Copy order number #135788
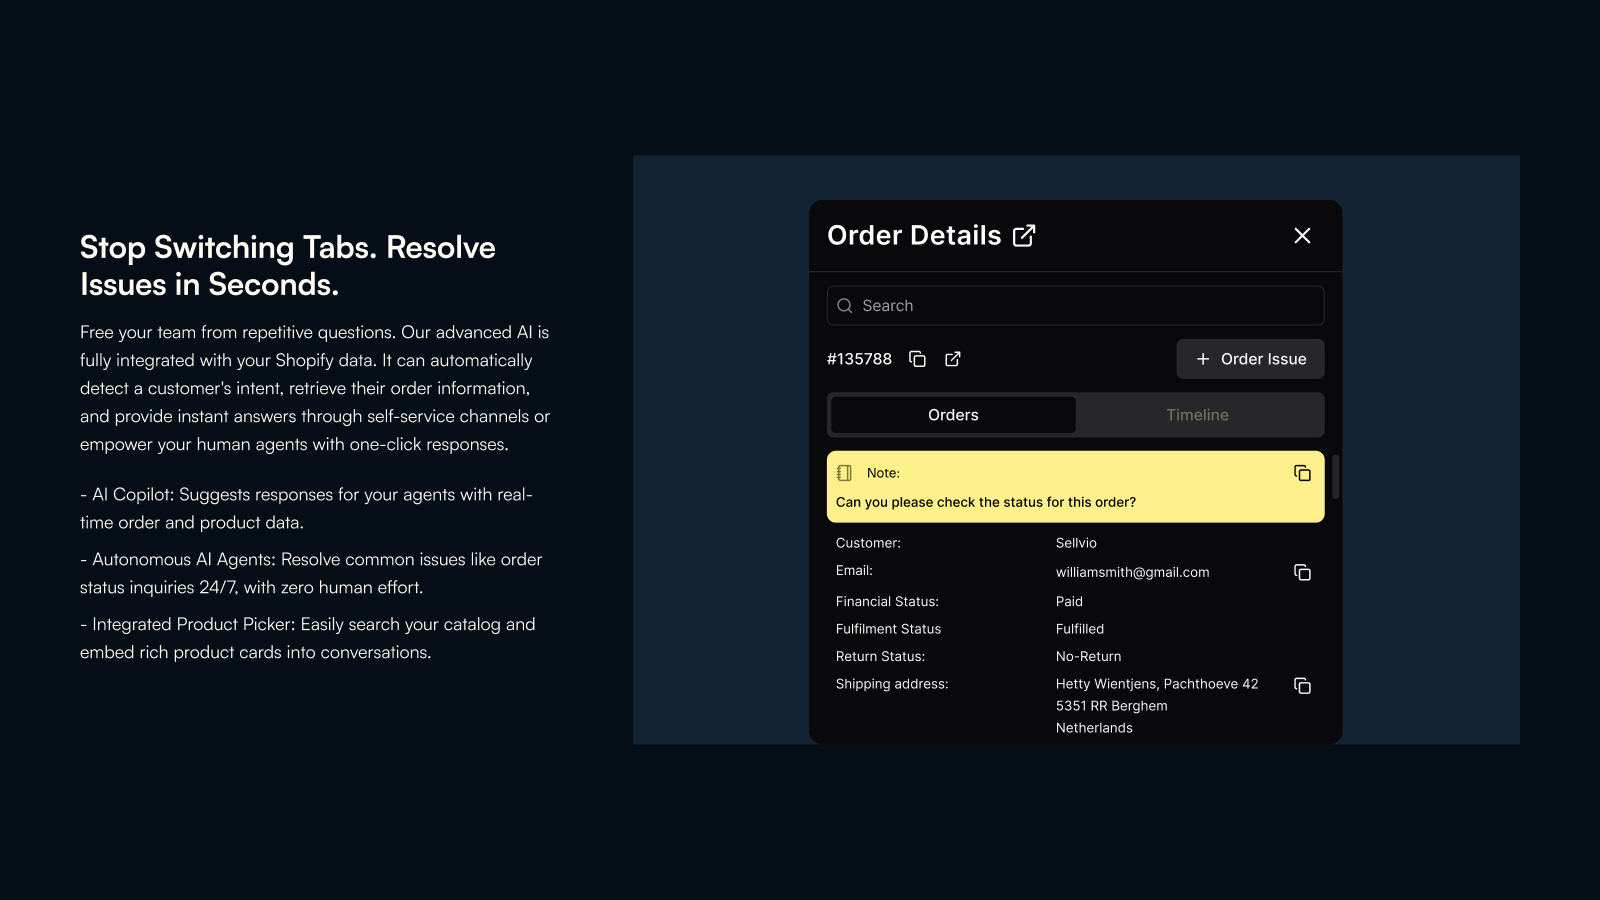Viewport: 1600px width, 900px height. pos(917,359)
